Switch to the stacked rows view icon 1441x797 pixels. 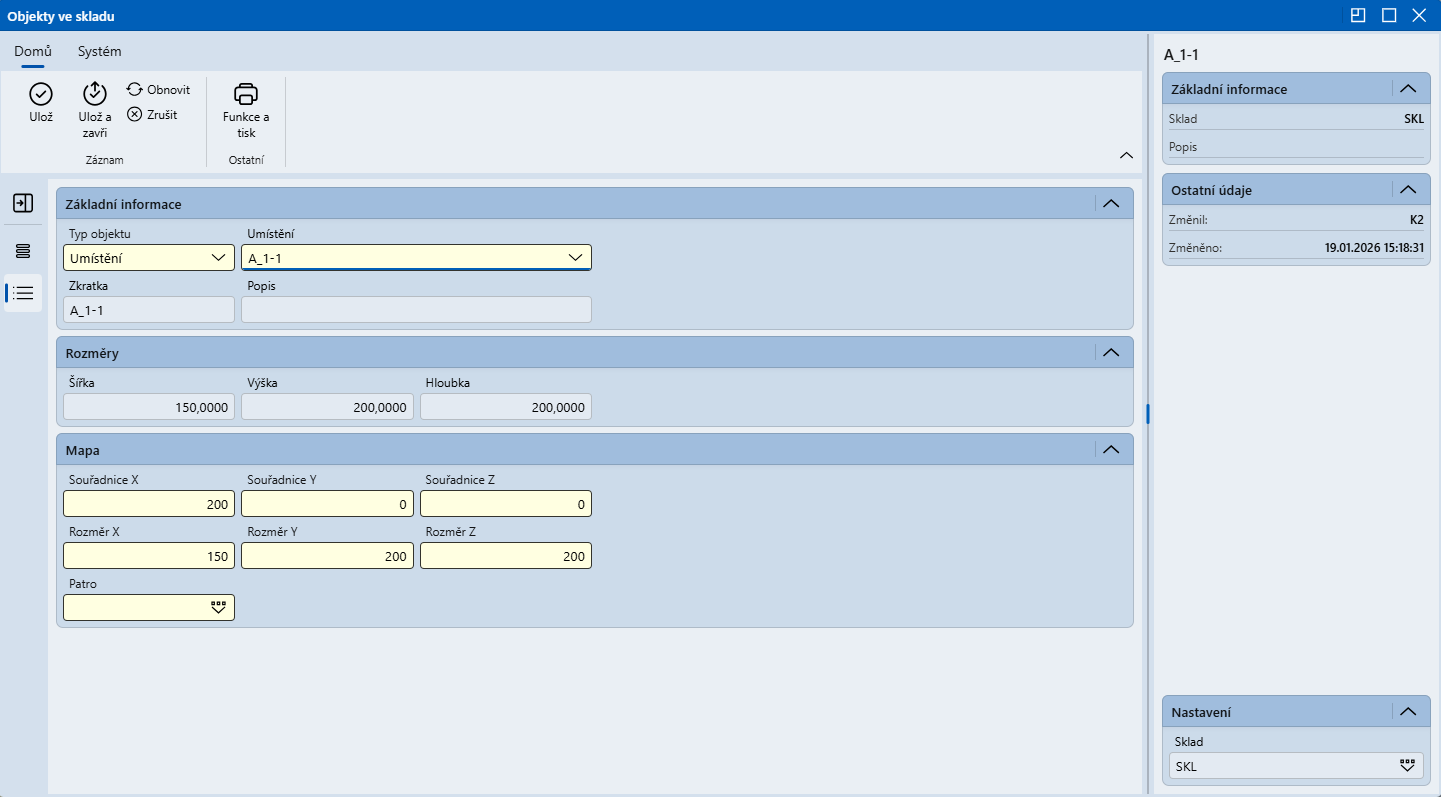pos(23,250)
